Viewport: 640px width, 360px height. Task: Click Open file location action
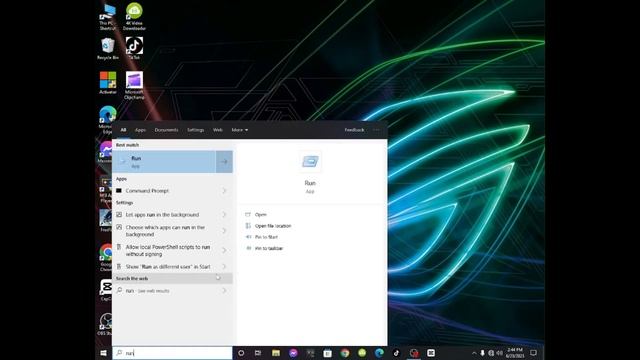click(x=273, y=226)
